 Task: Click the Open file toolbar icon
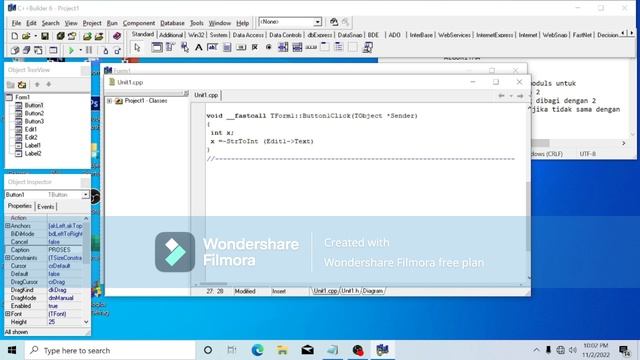coord(26,36)
